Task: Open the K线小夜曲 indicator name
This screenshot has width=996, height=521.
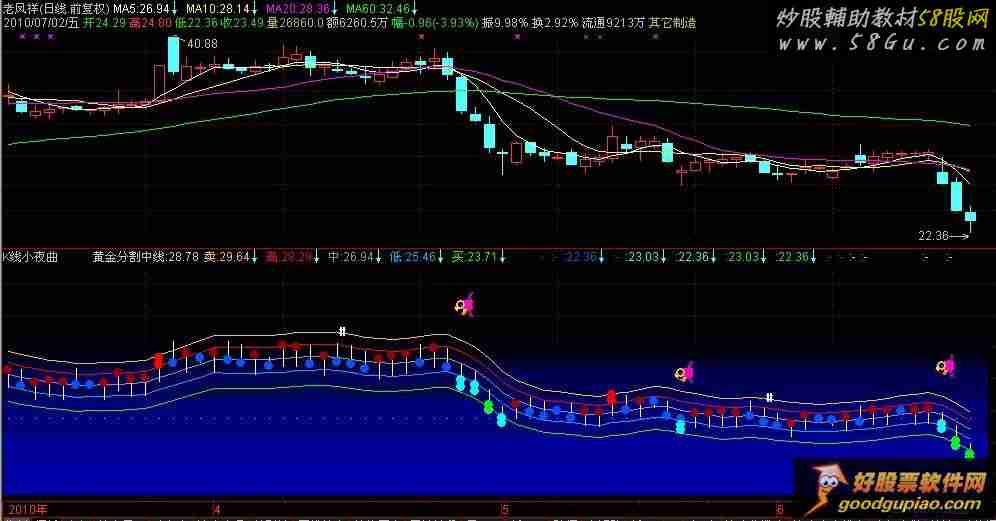Action: tap(31, 257)
